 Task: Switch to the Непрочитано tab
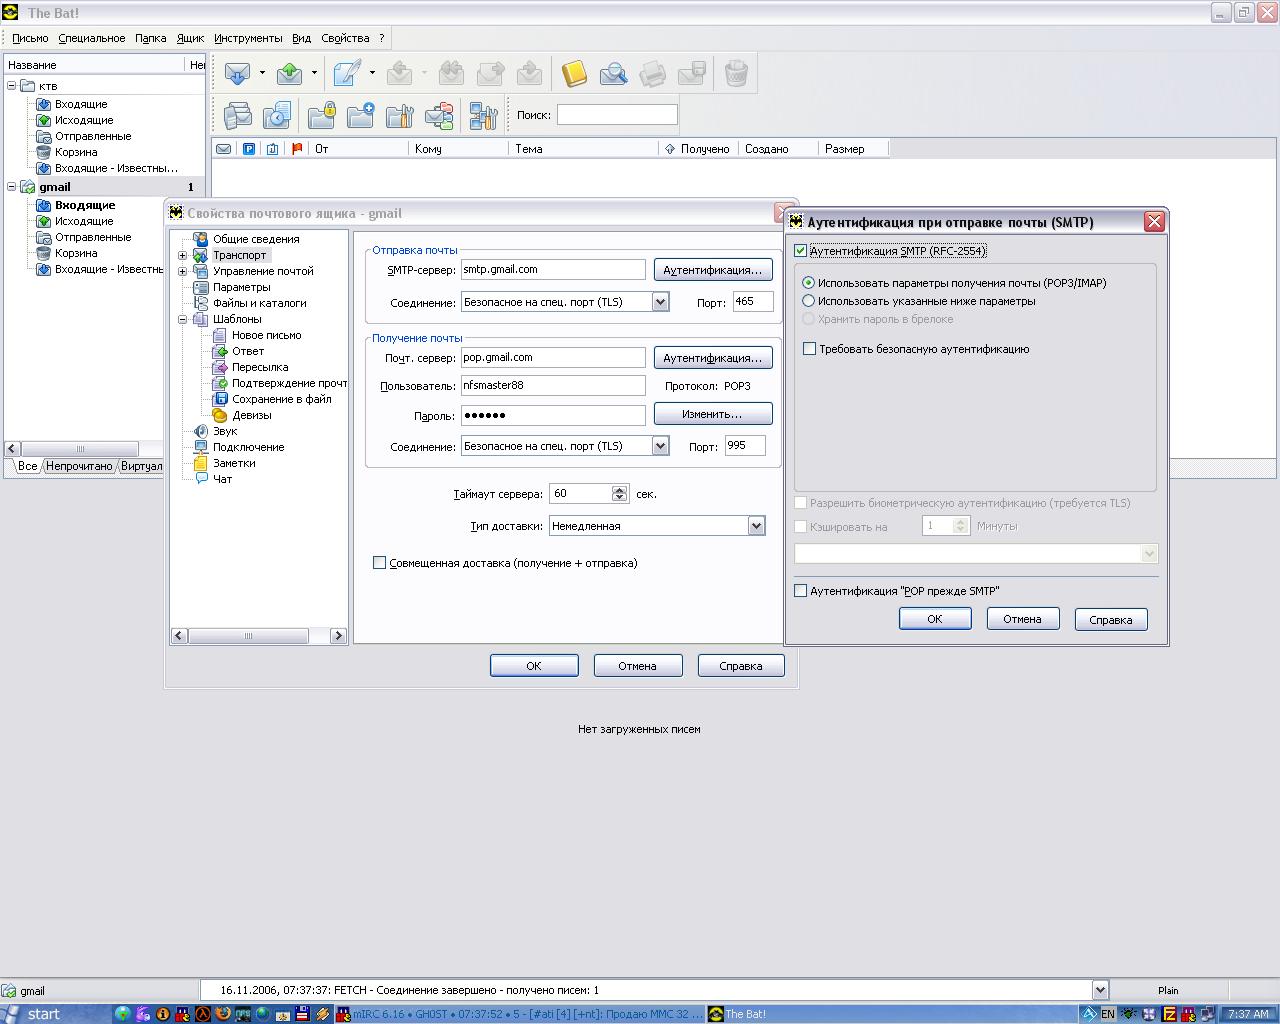click(x=79, y=466)
